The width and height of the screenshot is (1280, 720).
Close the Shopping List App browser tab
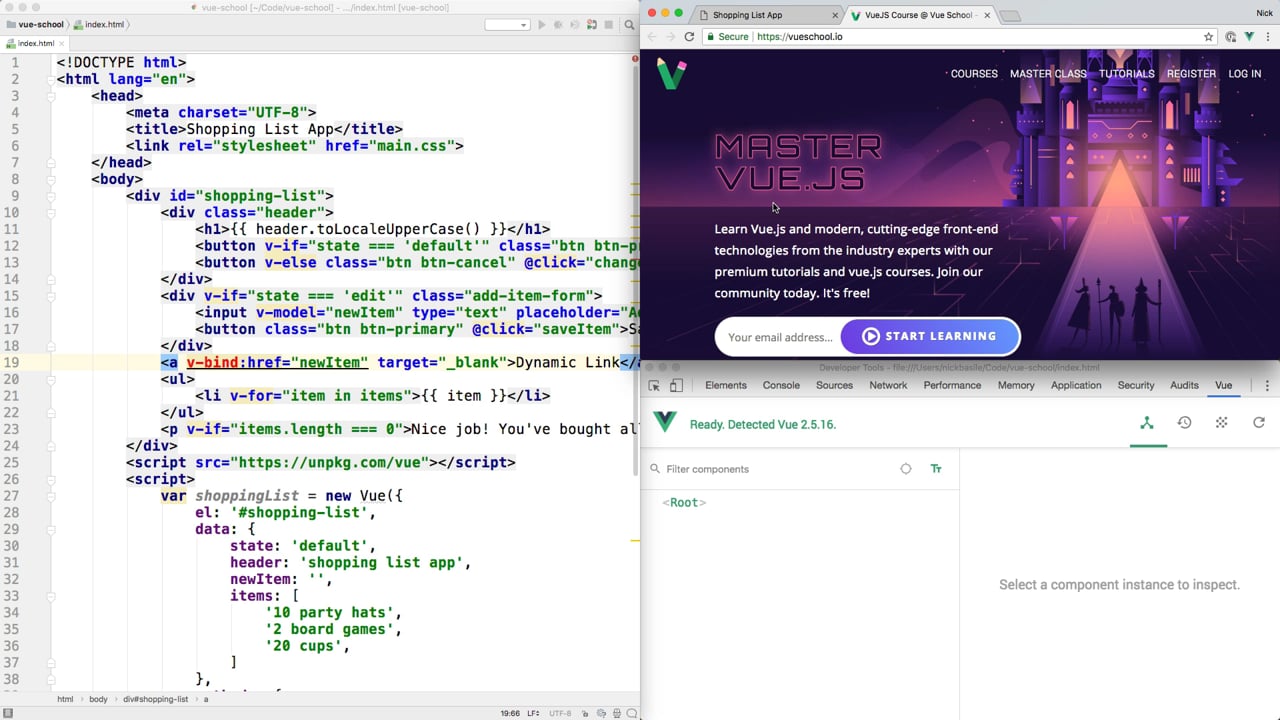[835, 15]
